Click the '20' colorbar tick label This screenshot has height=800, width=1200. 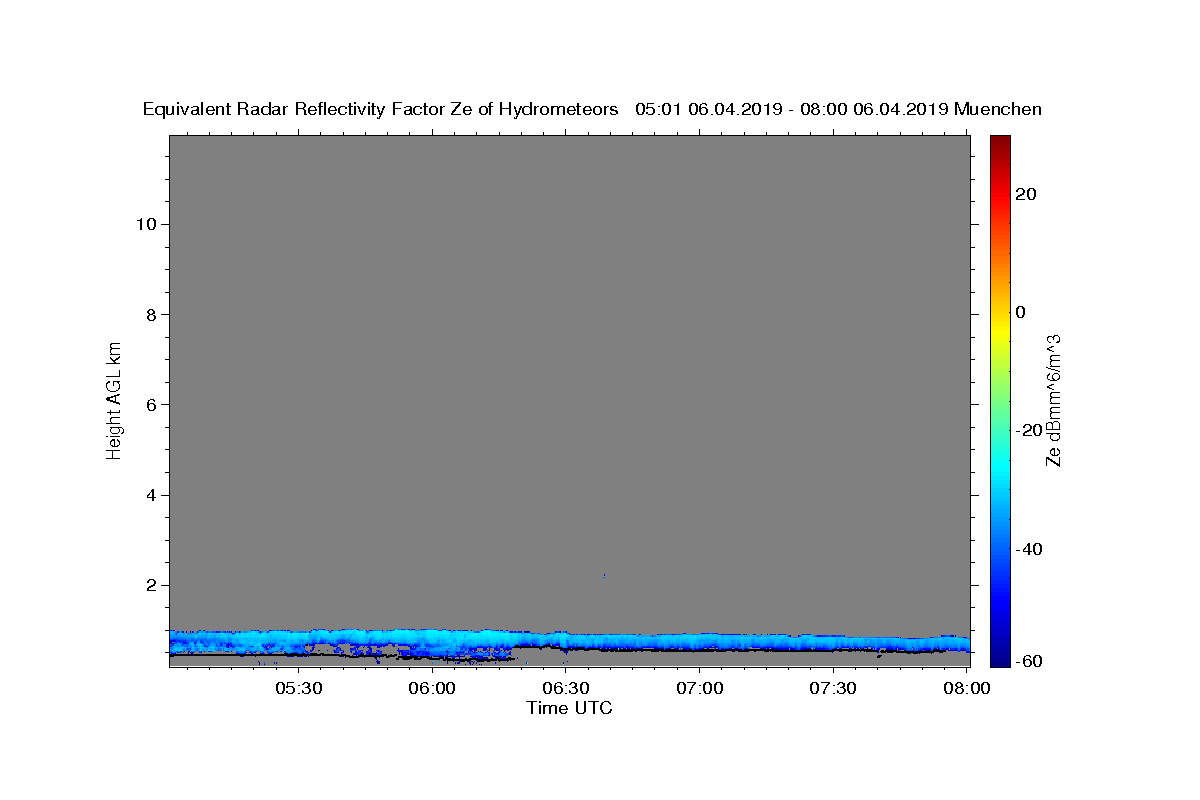[1026, 194]
